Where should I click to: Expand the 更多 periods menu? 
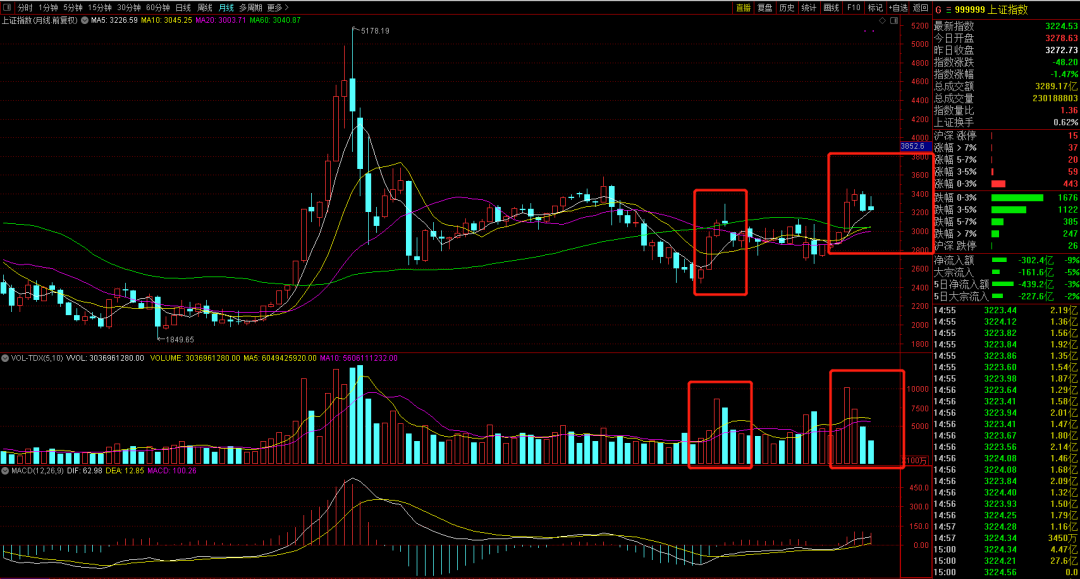pos(278,8)
